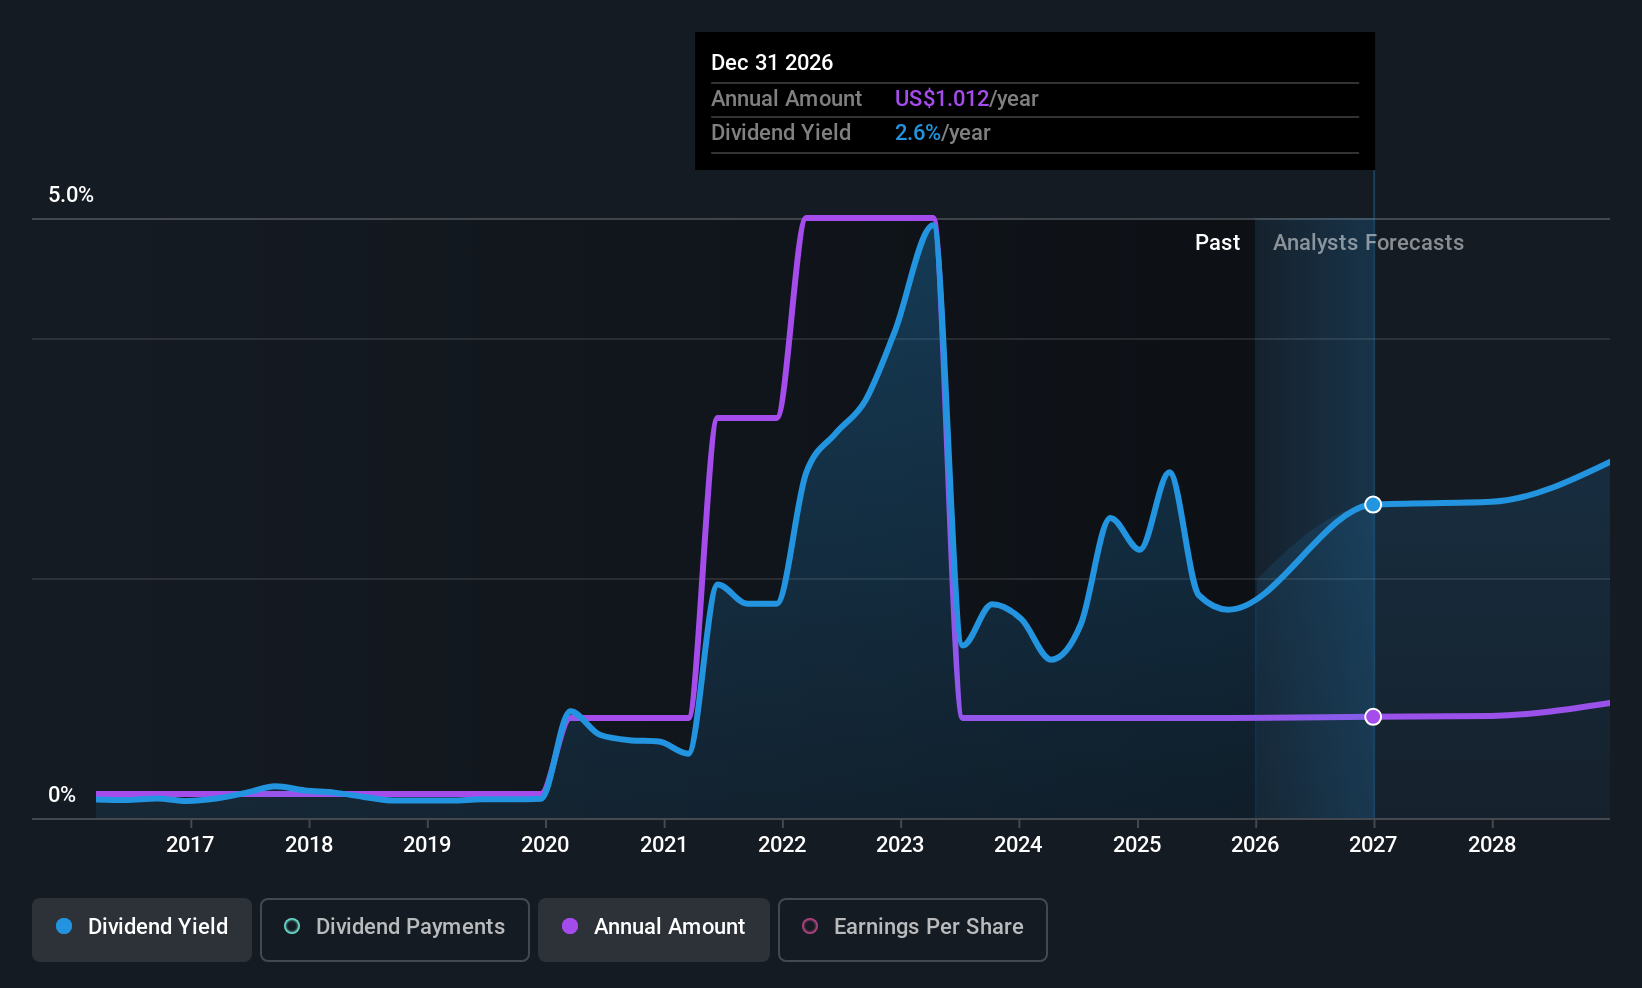Select the blue dividend yield marker at 2027
The image size is (1642, 988).
[x=1373, y=504]
